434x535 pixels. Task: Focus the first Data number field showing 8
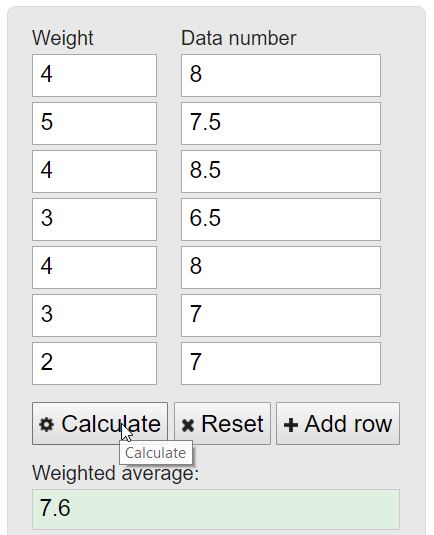(x=281, y=75)
